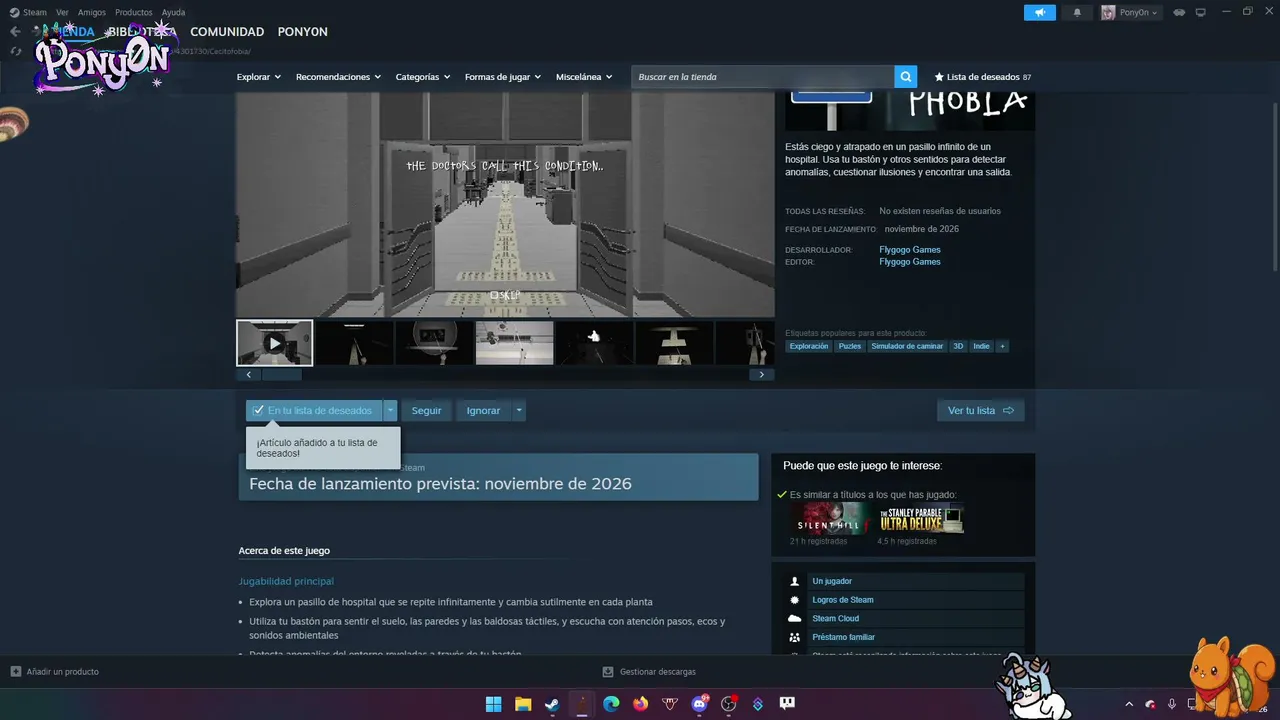
Task: Show hidden system tray icons
Action: [x=1129, y=704]
